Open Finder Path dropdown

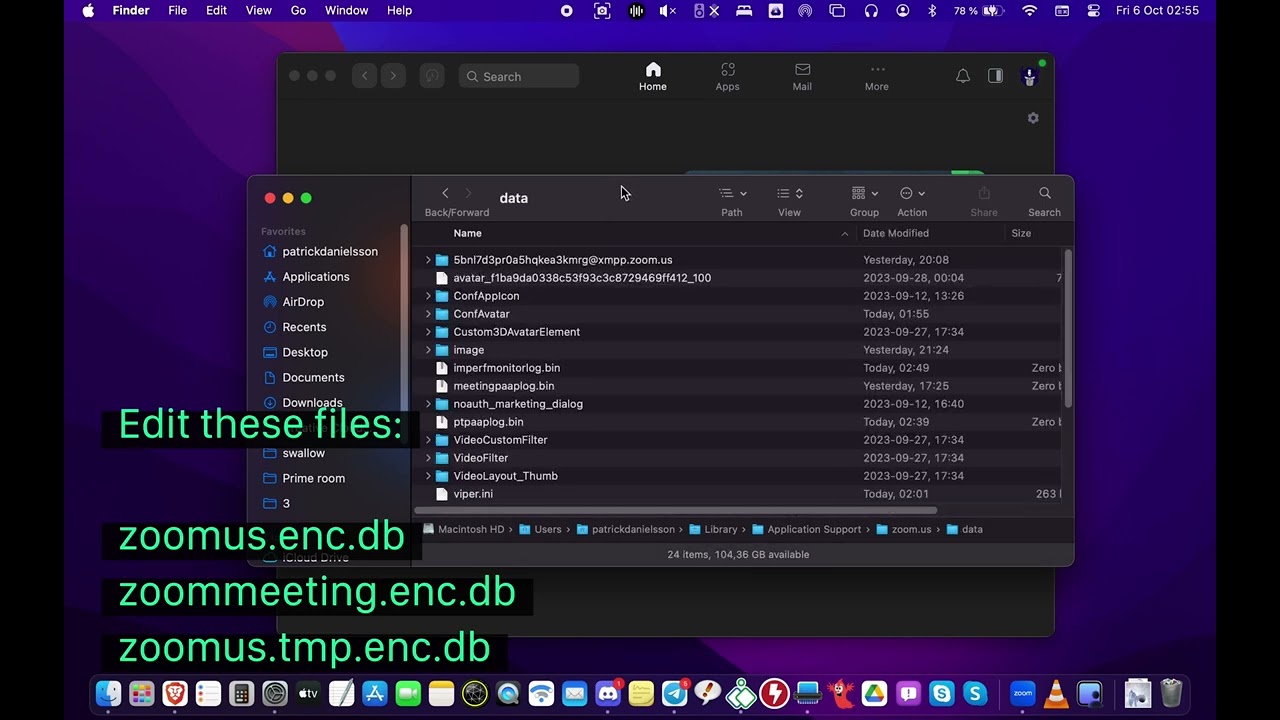click(x=733, y=193)
